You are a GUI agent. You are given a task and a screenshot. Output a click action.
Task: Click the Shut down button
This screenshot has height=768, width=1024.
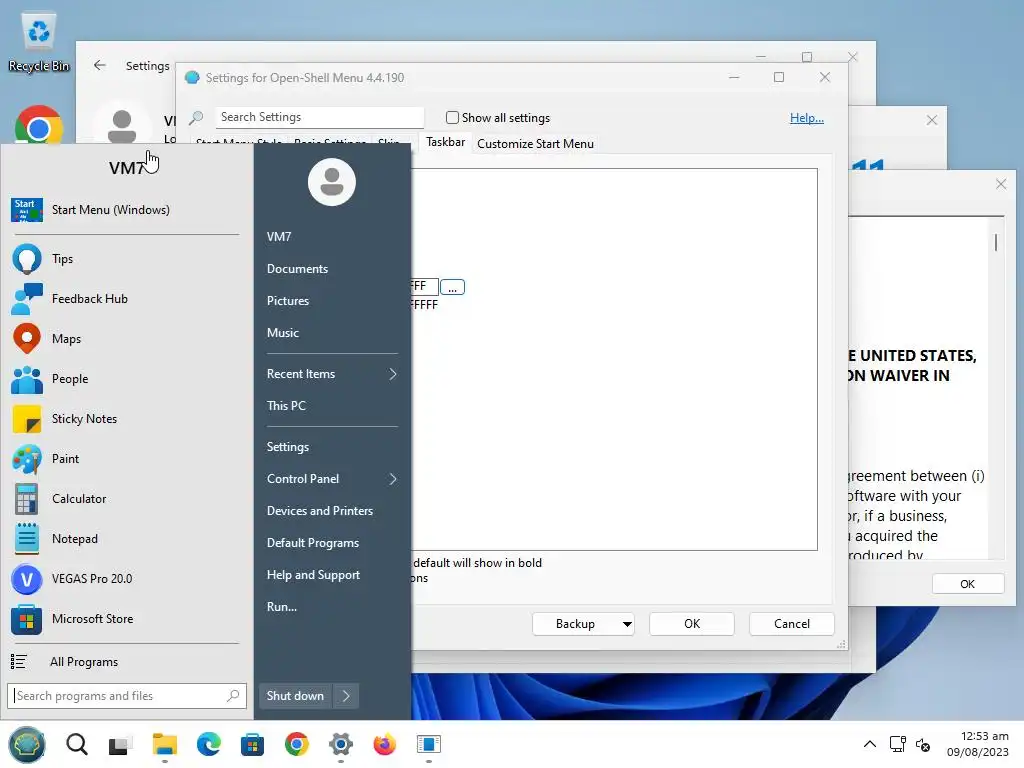click(x=295, y=696)
